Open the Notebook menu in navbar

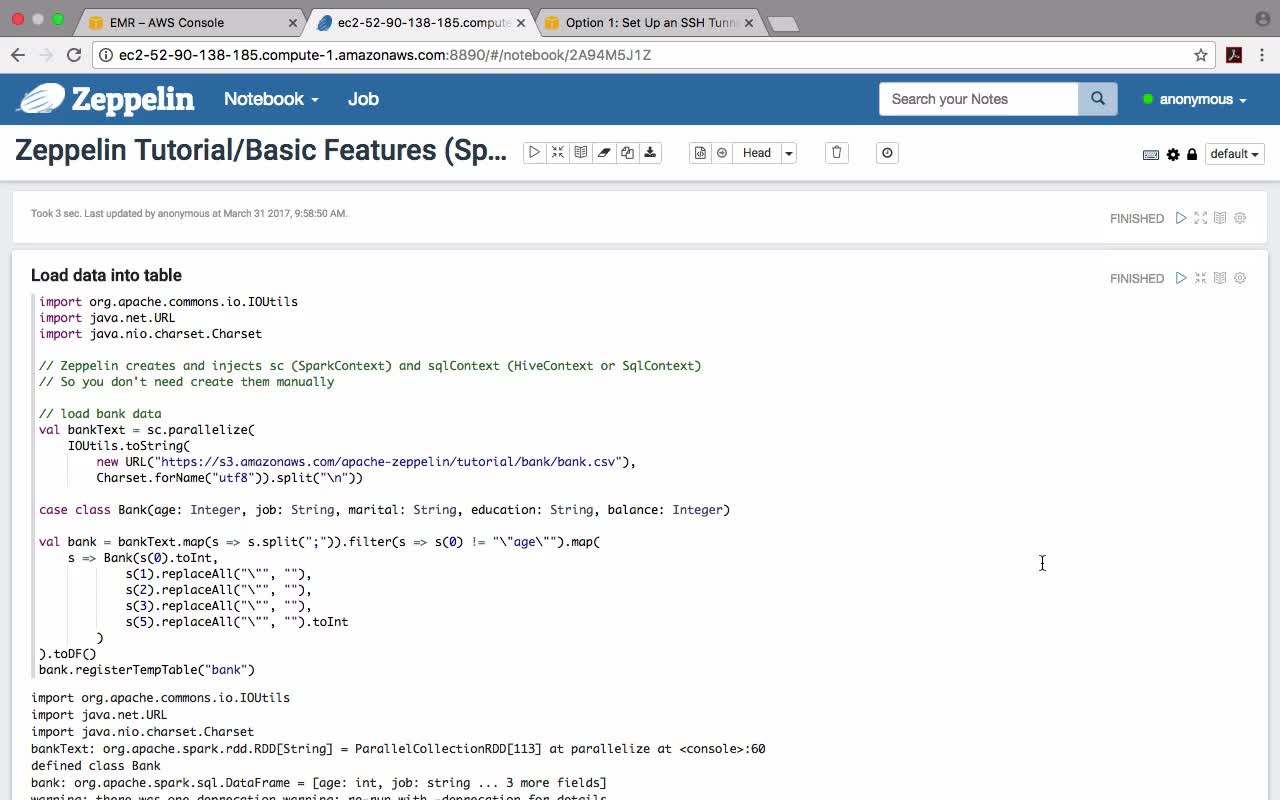pyautogui.click(x=271, y=99)
